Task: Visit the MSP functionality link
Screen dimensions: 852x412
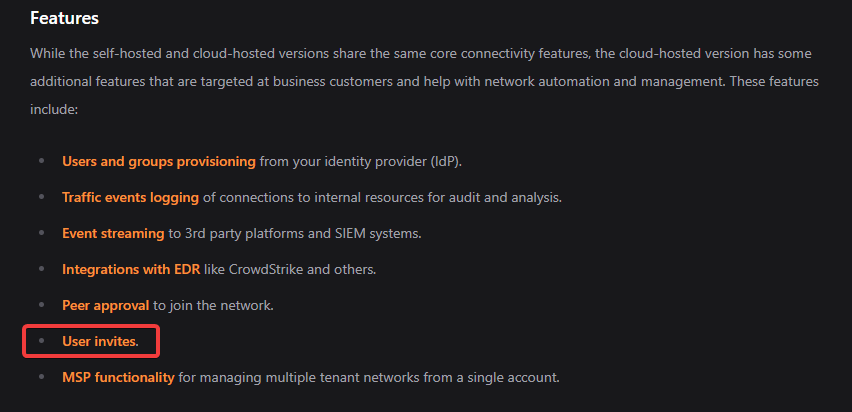Action: coord(119,377)
